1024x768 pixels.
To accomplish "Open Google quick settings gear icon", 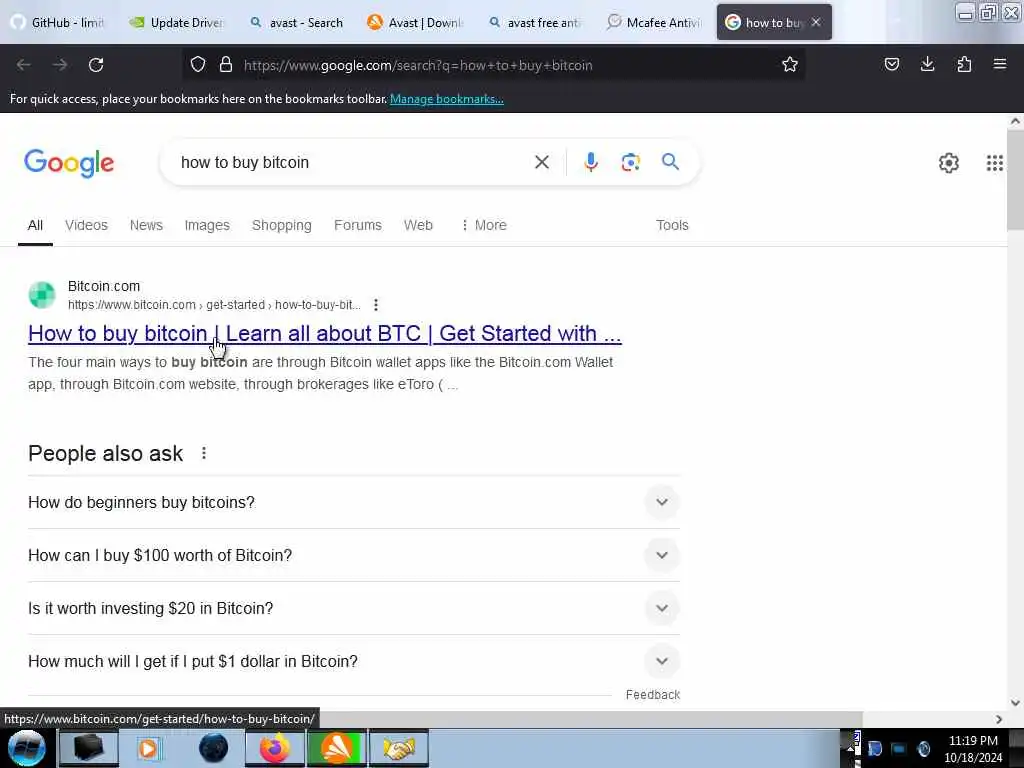I will pyautogui.click(x=949, y=163).
